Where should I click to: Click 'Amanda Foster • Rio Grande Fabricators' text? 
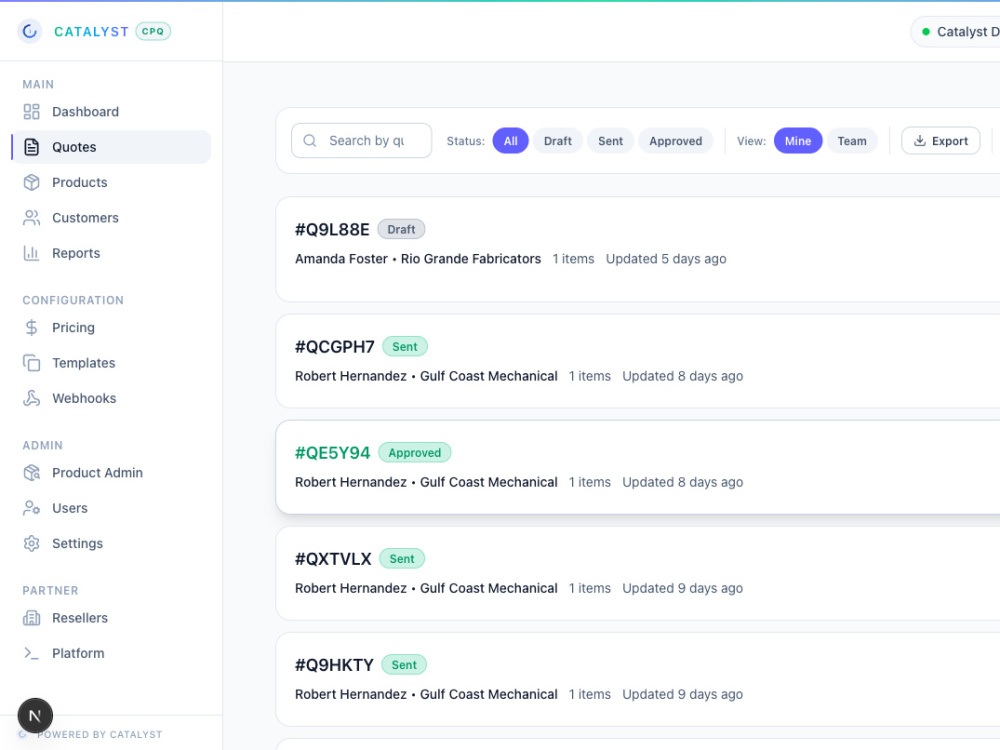point(418,259)
